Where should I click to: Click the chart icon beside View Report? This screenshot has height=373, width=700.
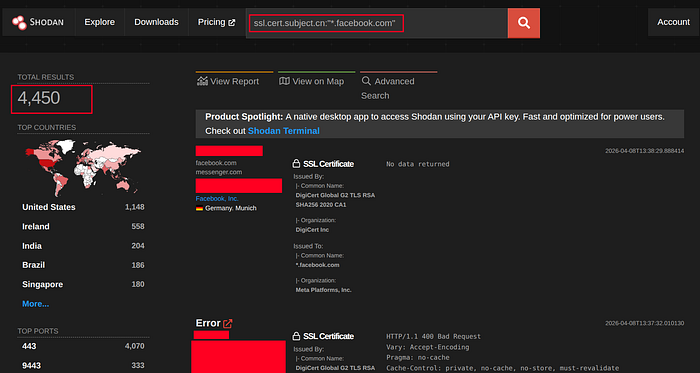(202, 81)
